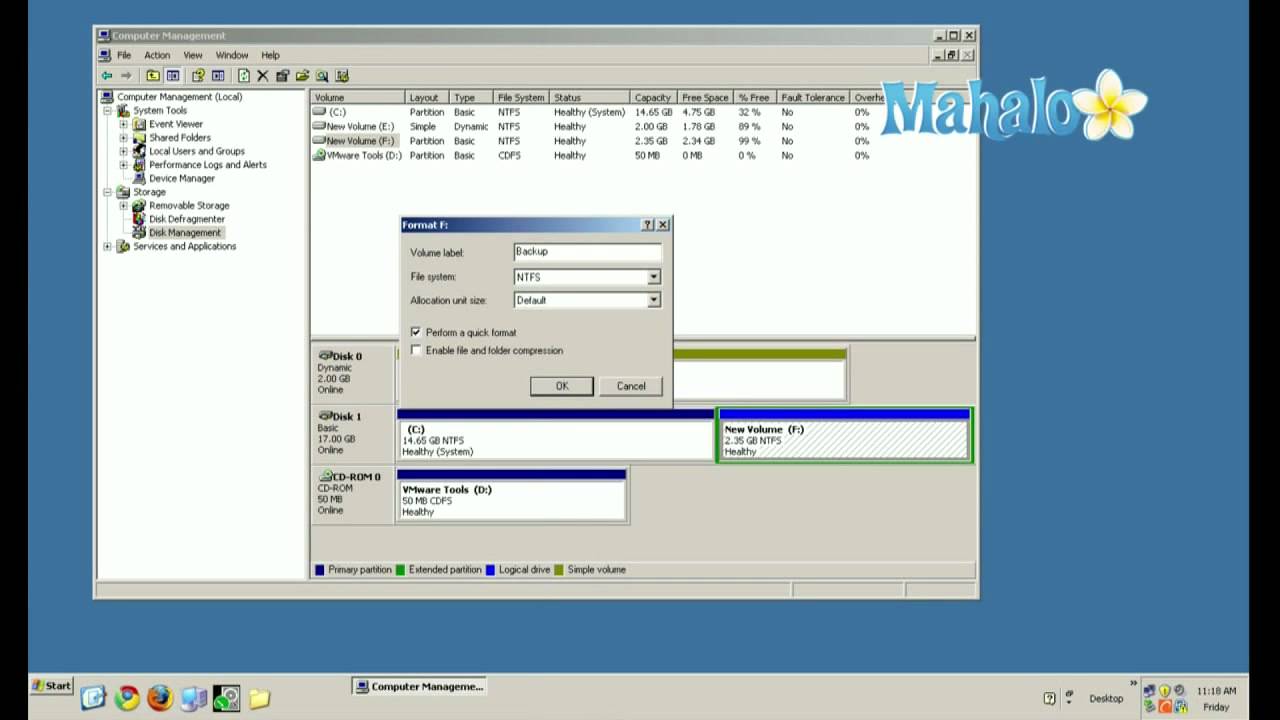
Task: Toggle Show/Hide Console Tree toolbar icon
Action: point(173,76)
